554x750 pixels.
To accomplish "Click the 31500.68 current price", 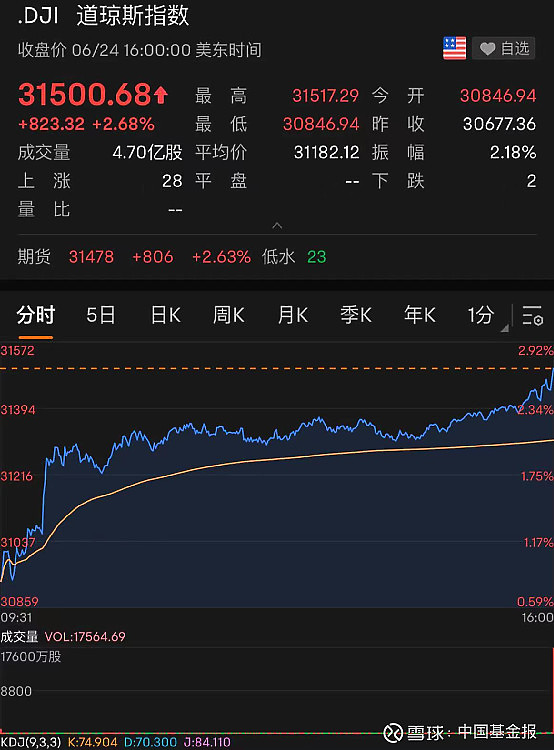I will (x=93, y=94).
